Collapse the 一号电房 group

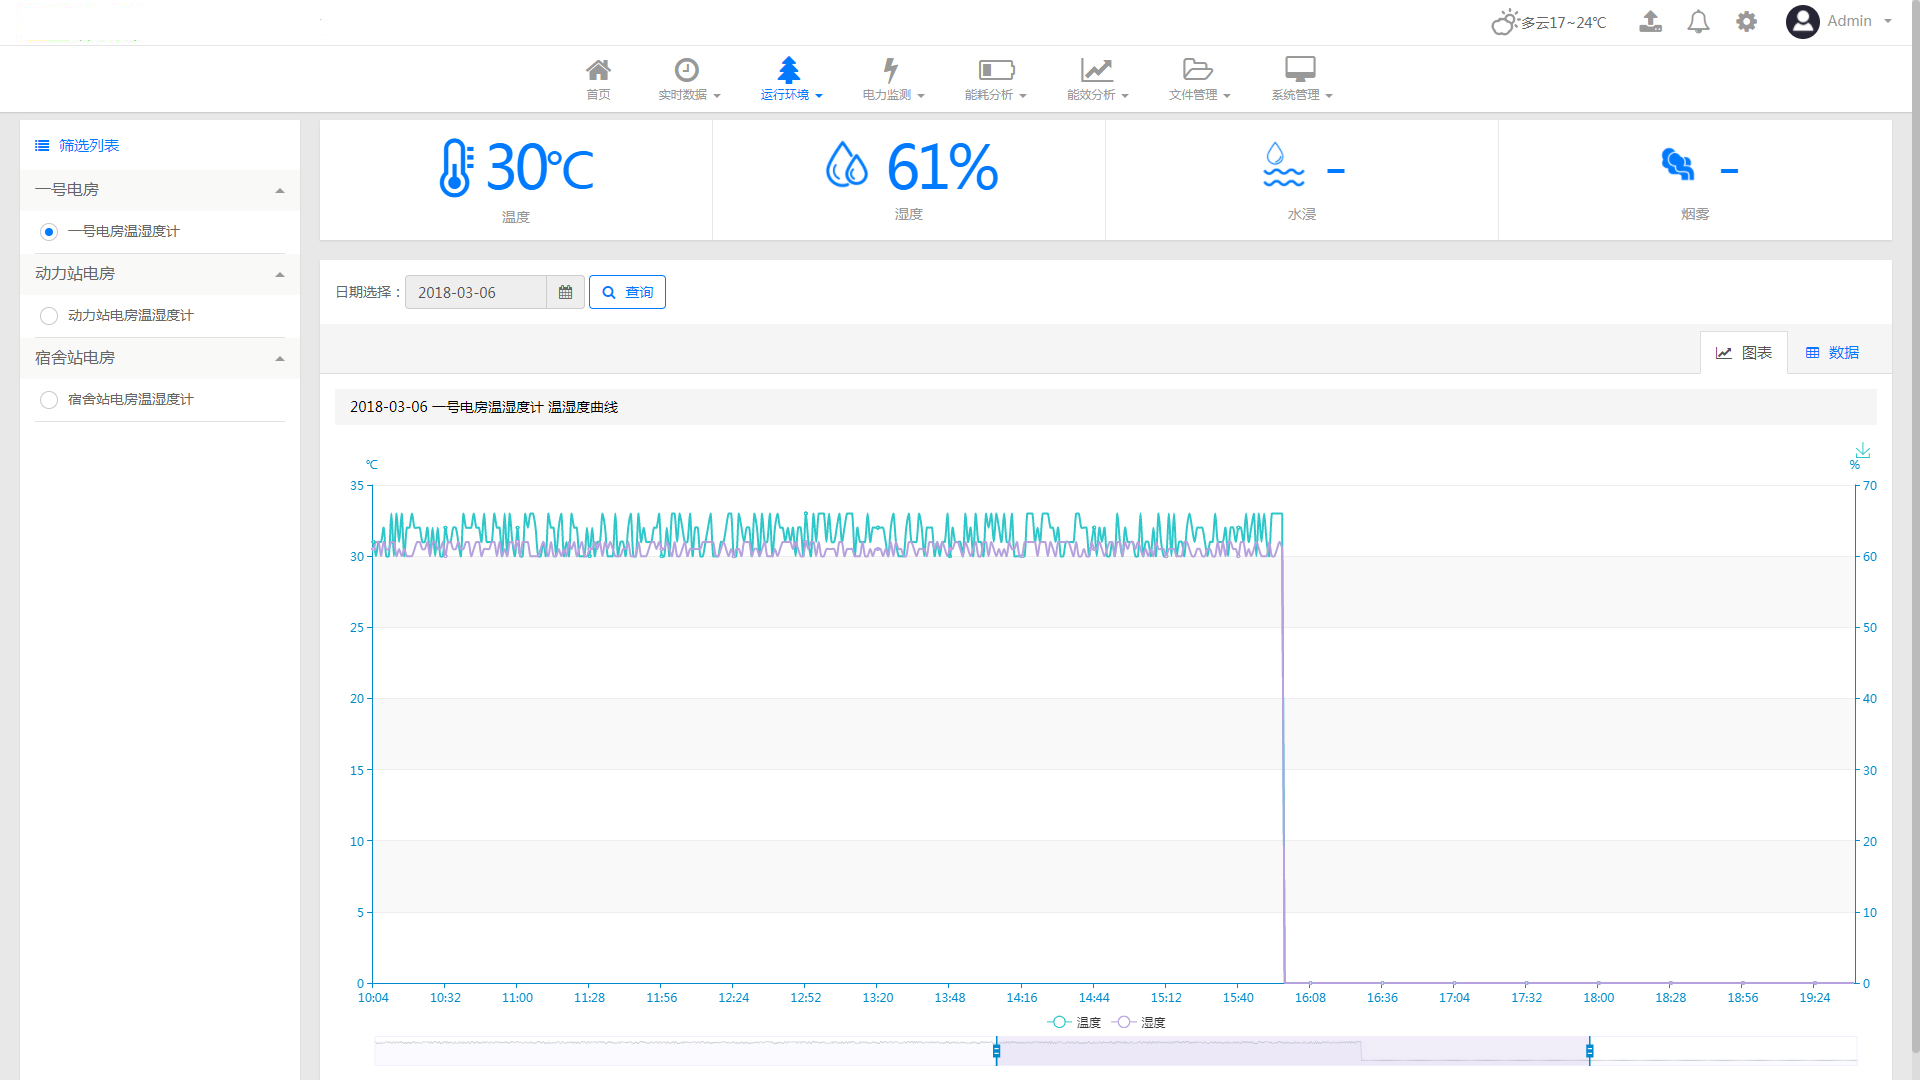pos(280,190)
